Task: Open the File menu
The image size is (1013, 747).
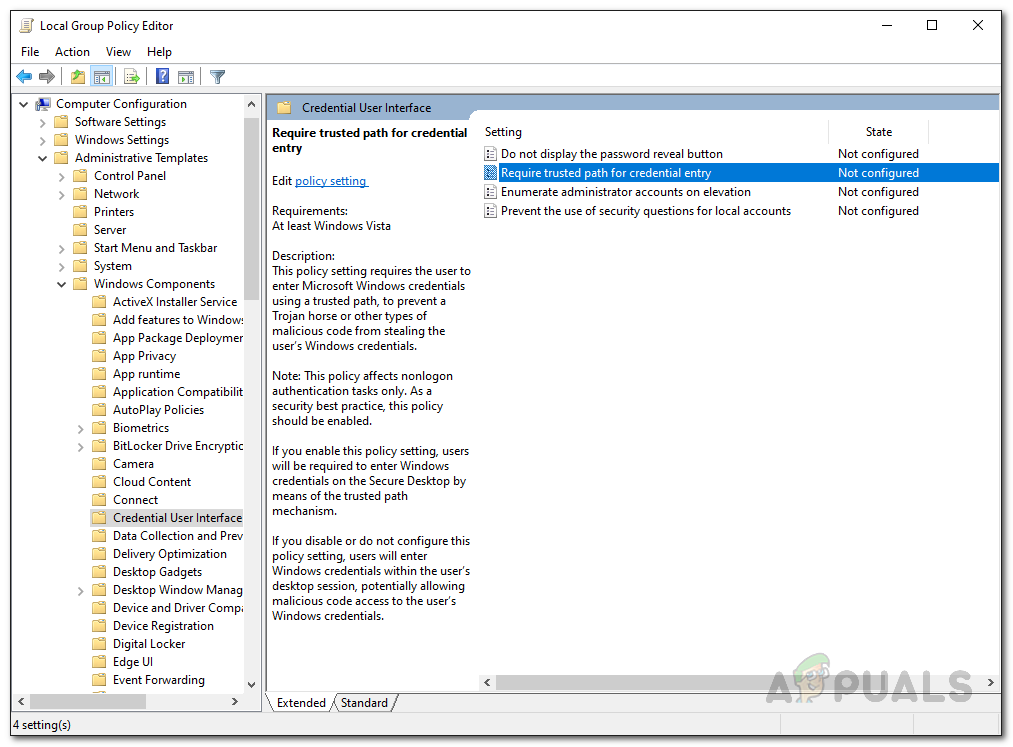Action: (30, 52)
